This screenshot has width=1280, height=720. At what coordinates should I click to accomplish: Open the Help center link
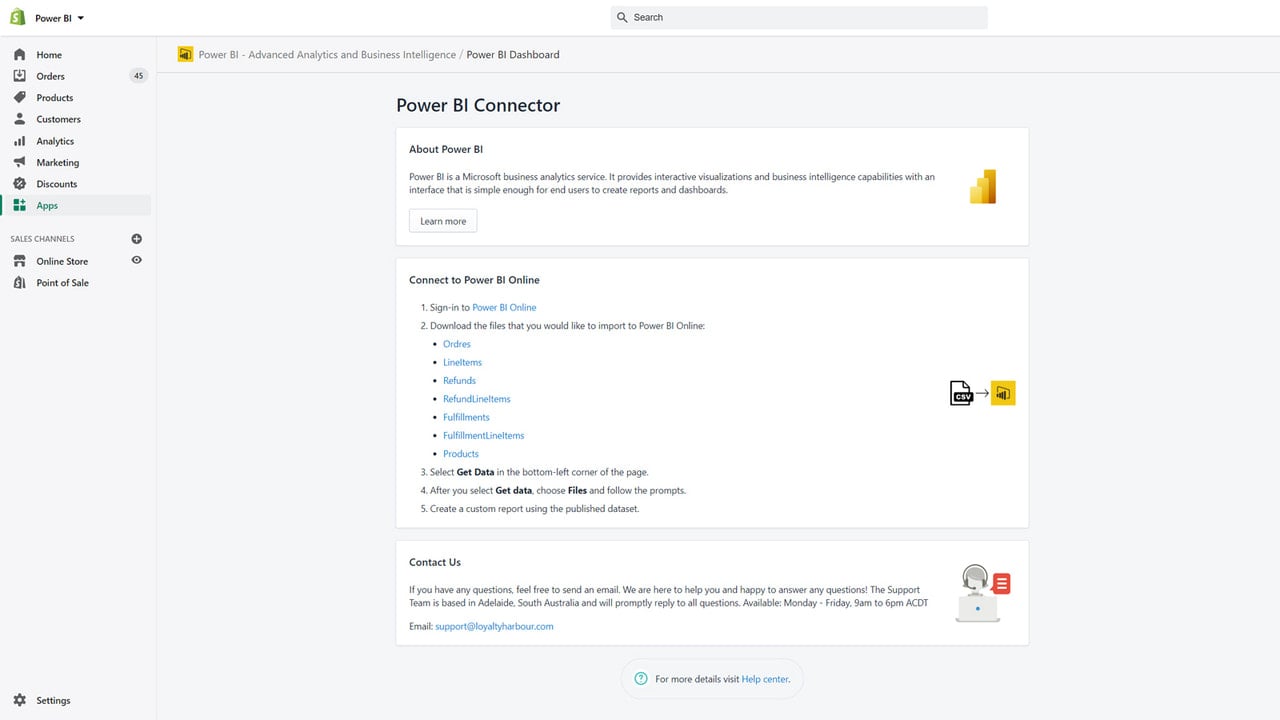765,679
